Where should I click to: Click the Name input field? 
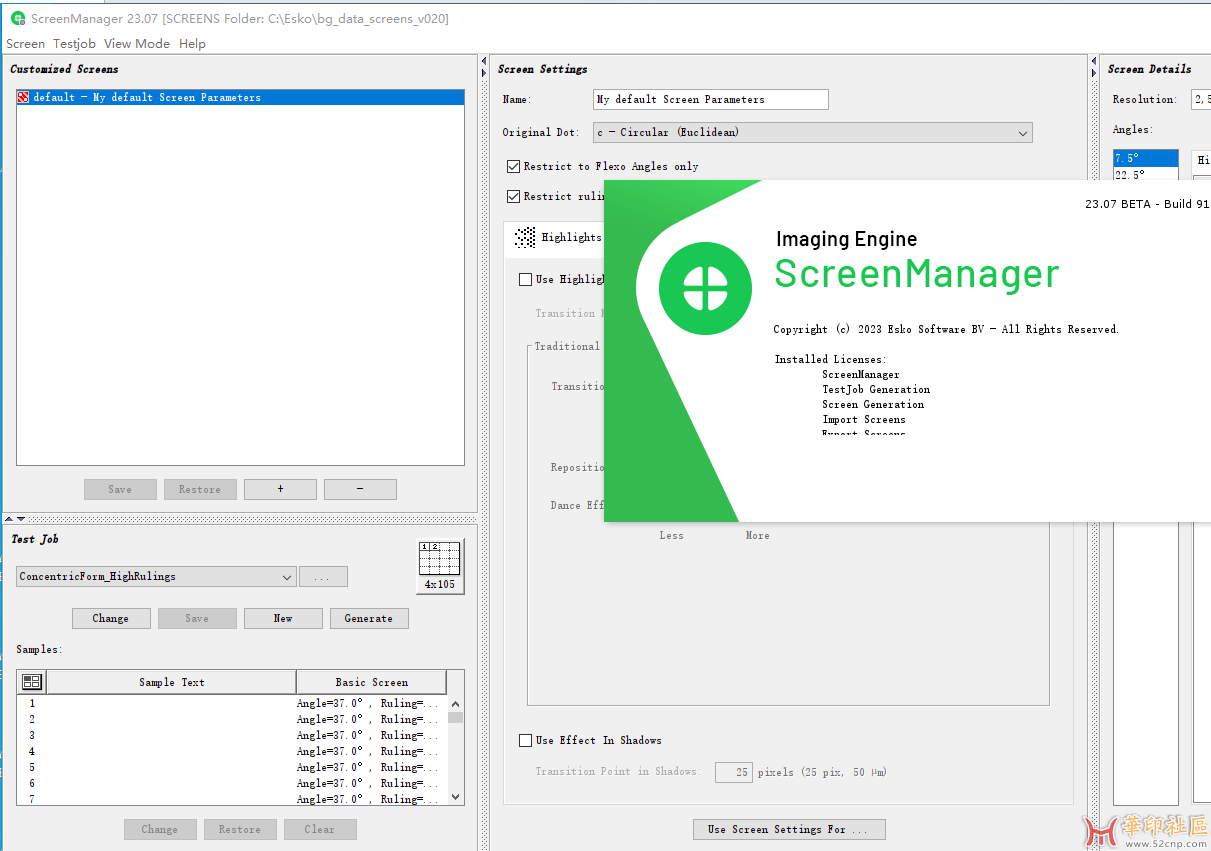(x=711, y=99)
